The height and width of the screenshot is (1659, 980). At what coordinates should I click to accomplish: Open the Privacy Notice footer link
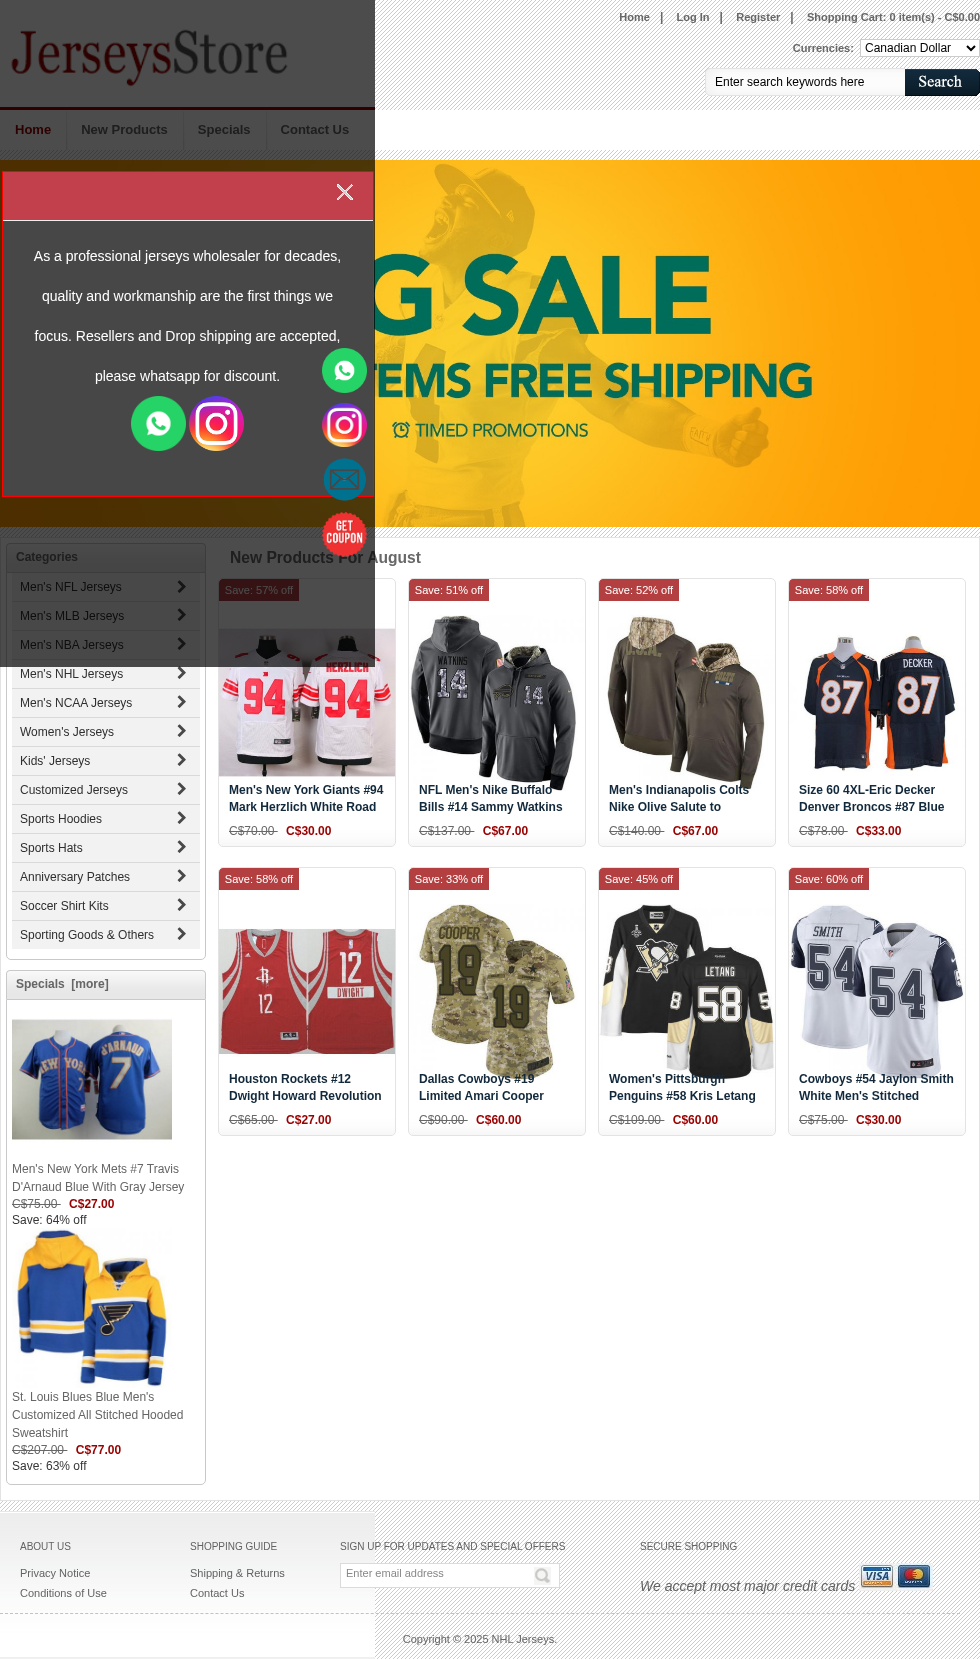tap(55, 1573)
